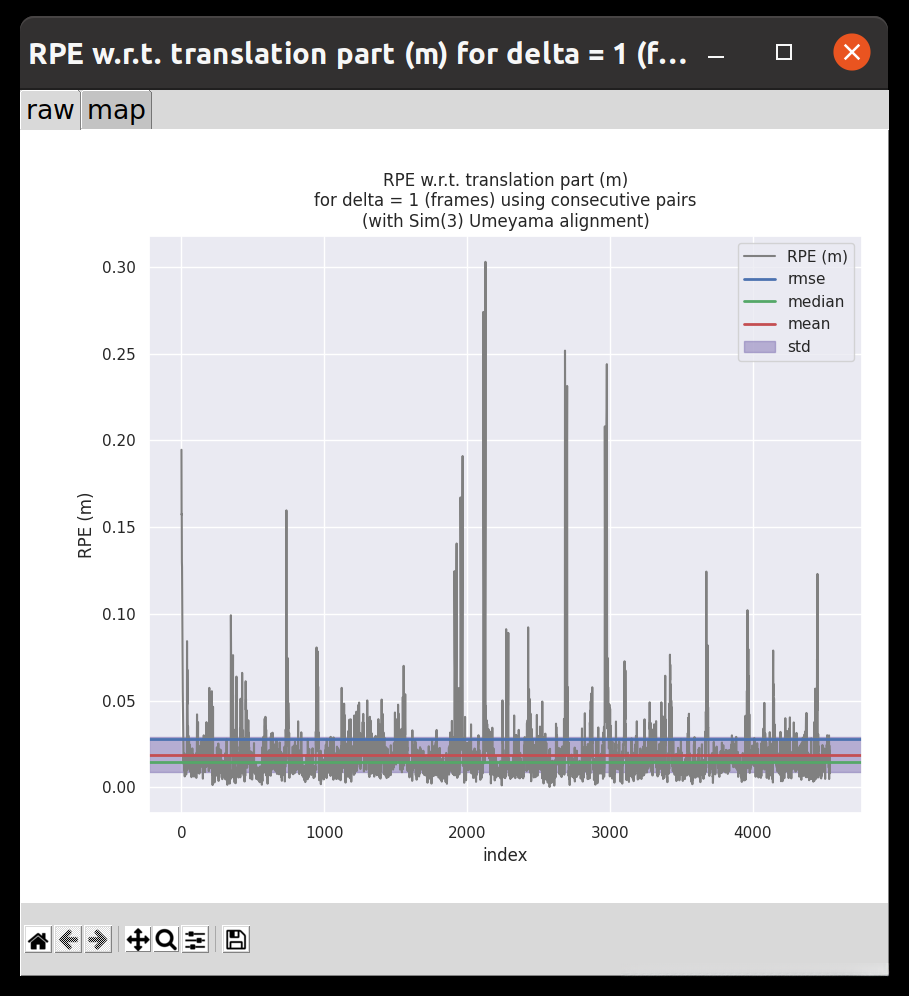Click the 0.05 y-axis tick label

(119, 701)
